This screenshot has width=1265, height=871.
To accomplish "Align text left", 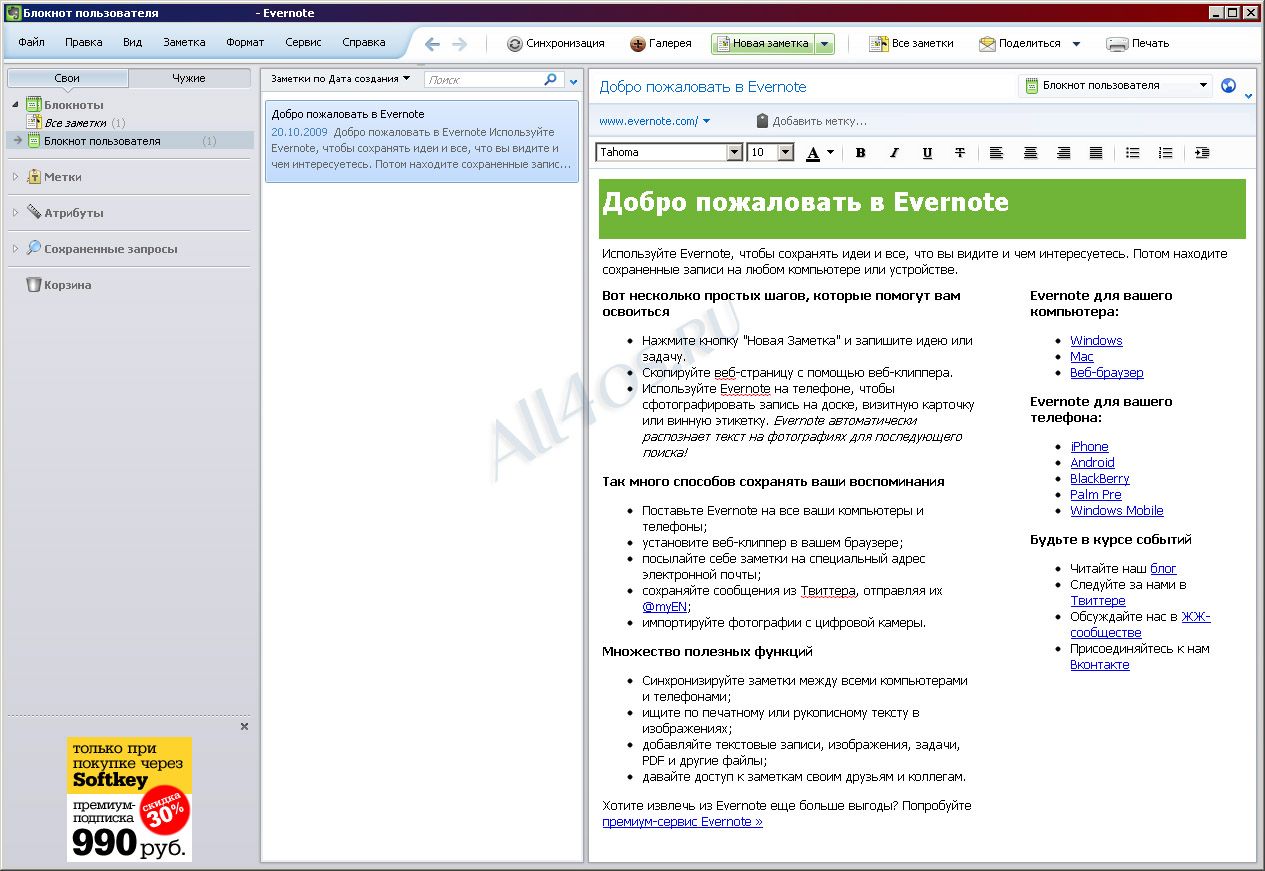I will coord(996,153).
